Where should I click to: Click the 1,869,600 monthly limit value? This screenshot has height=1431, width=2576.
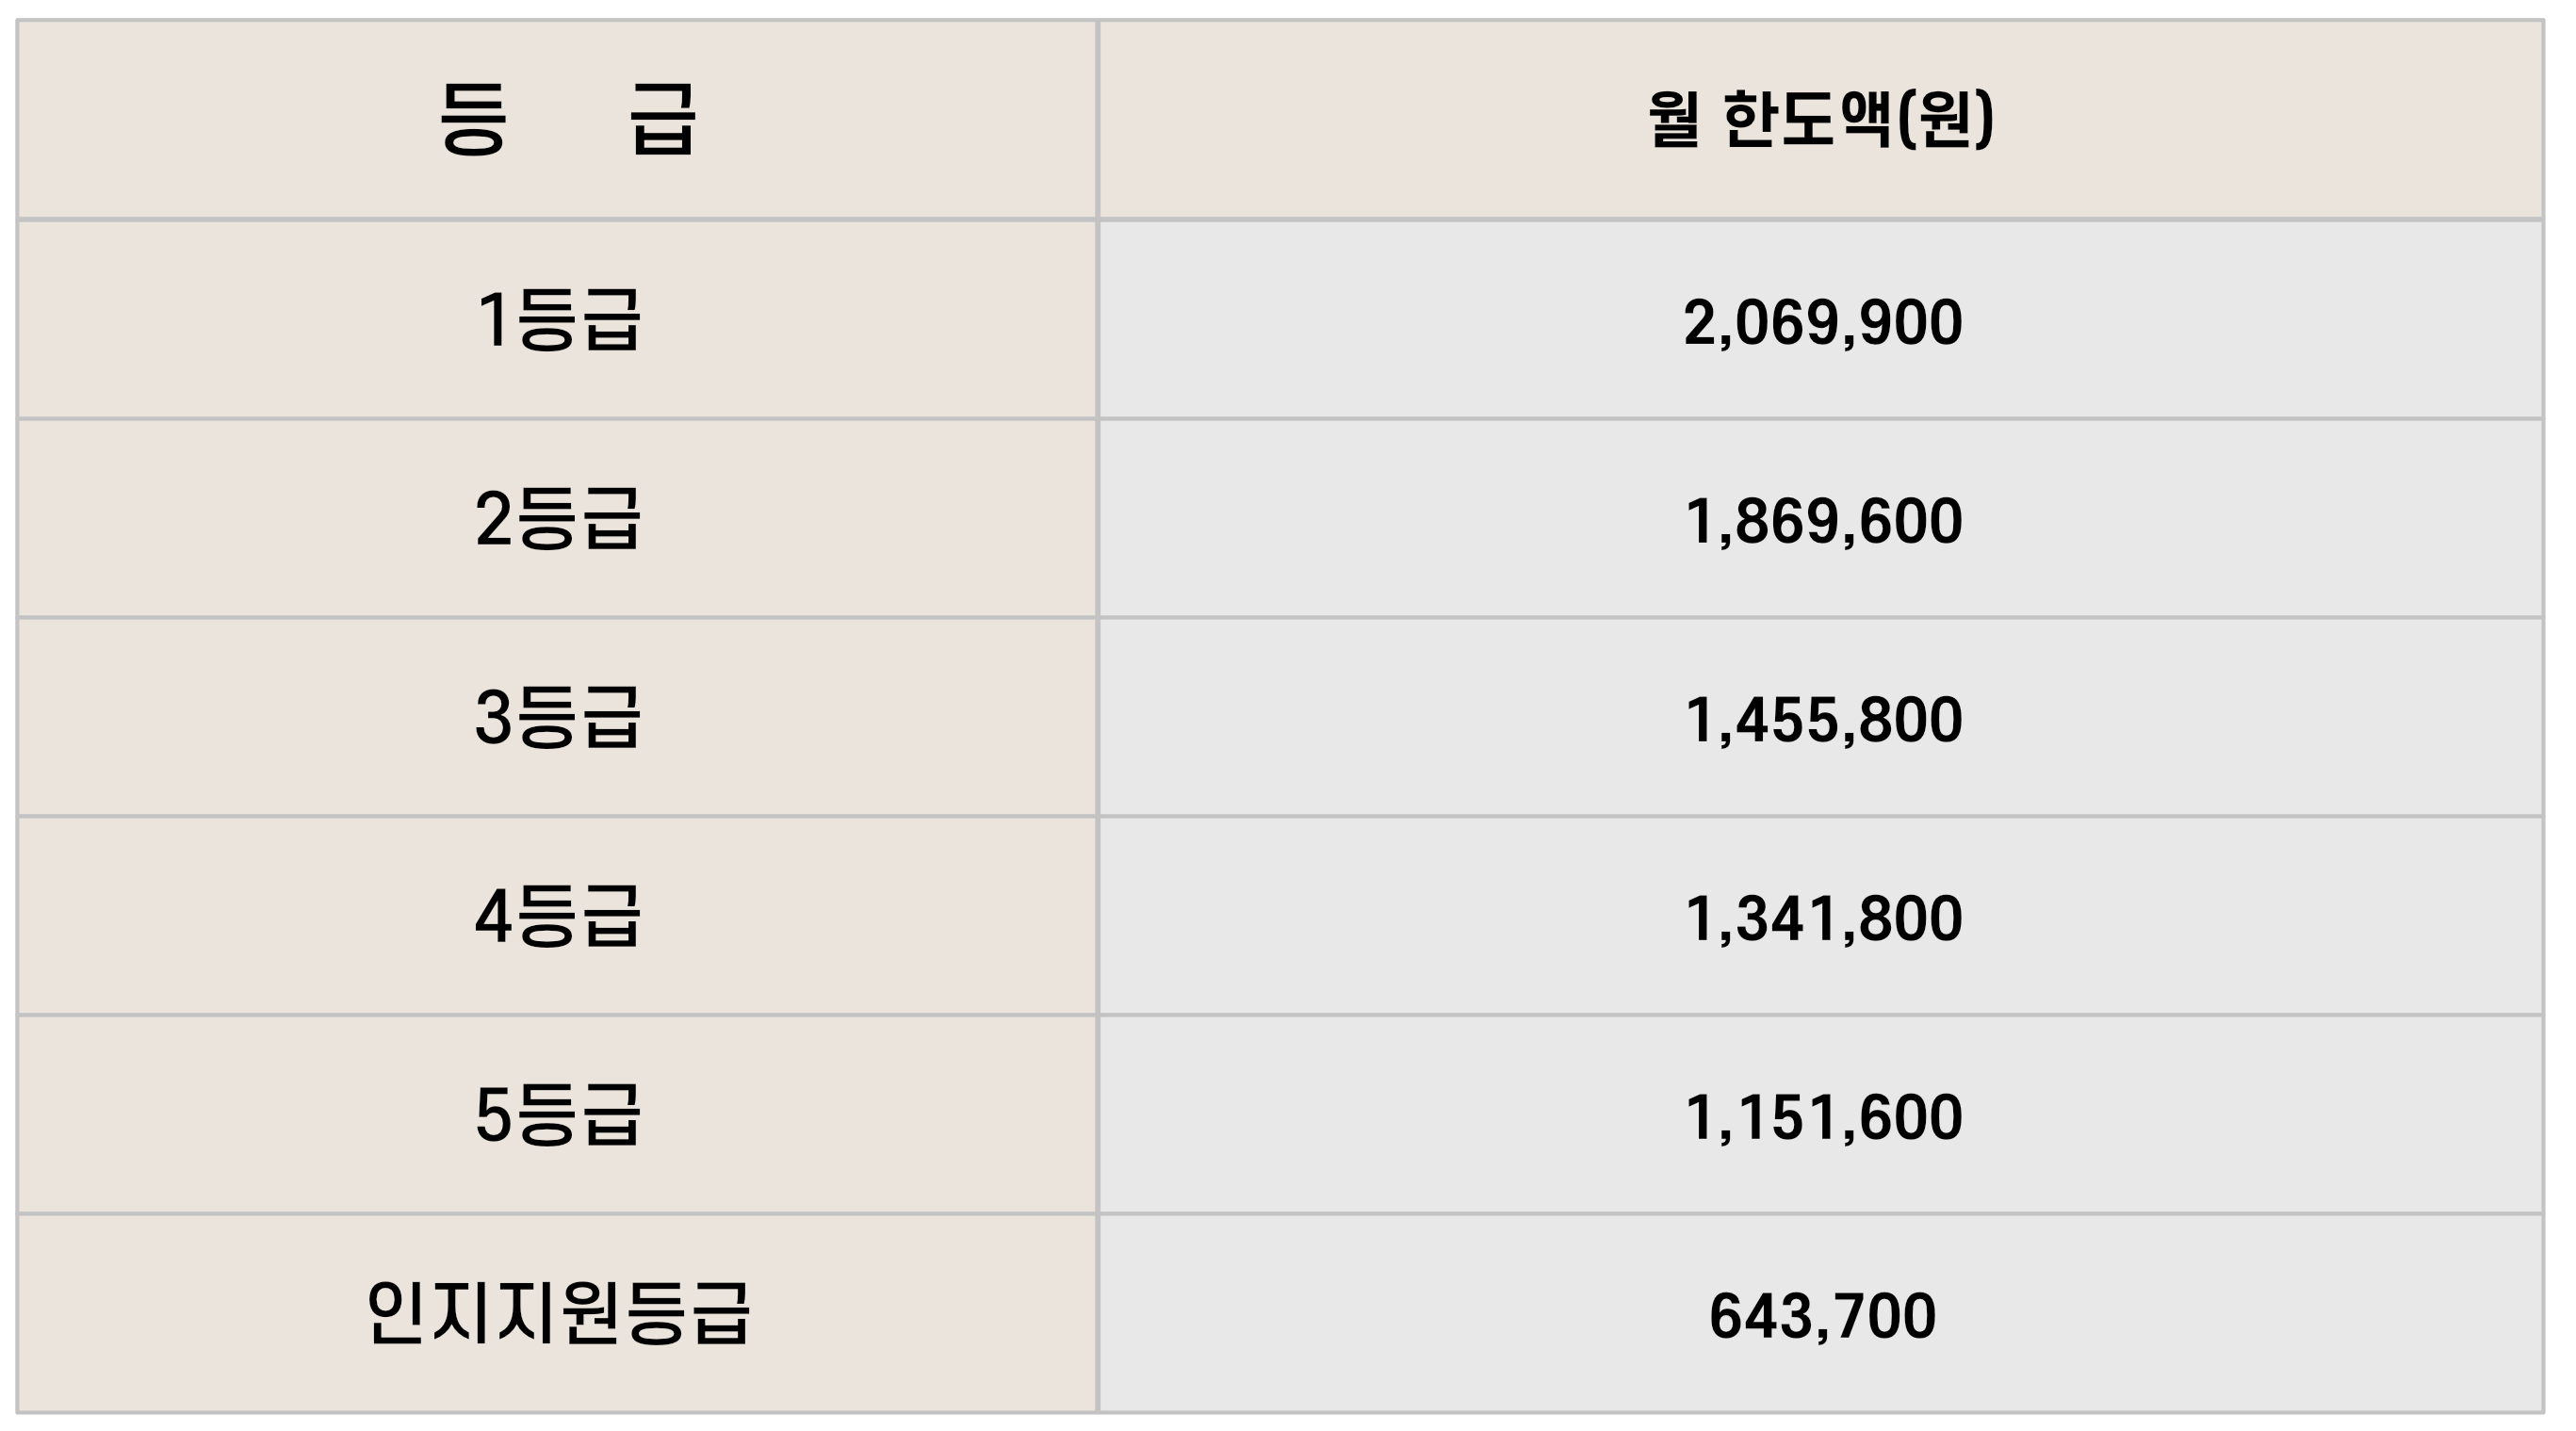click(x=1822, y=521)
